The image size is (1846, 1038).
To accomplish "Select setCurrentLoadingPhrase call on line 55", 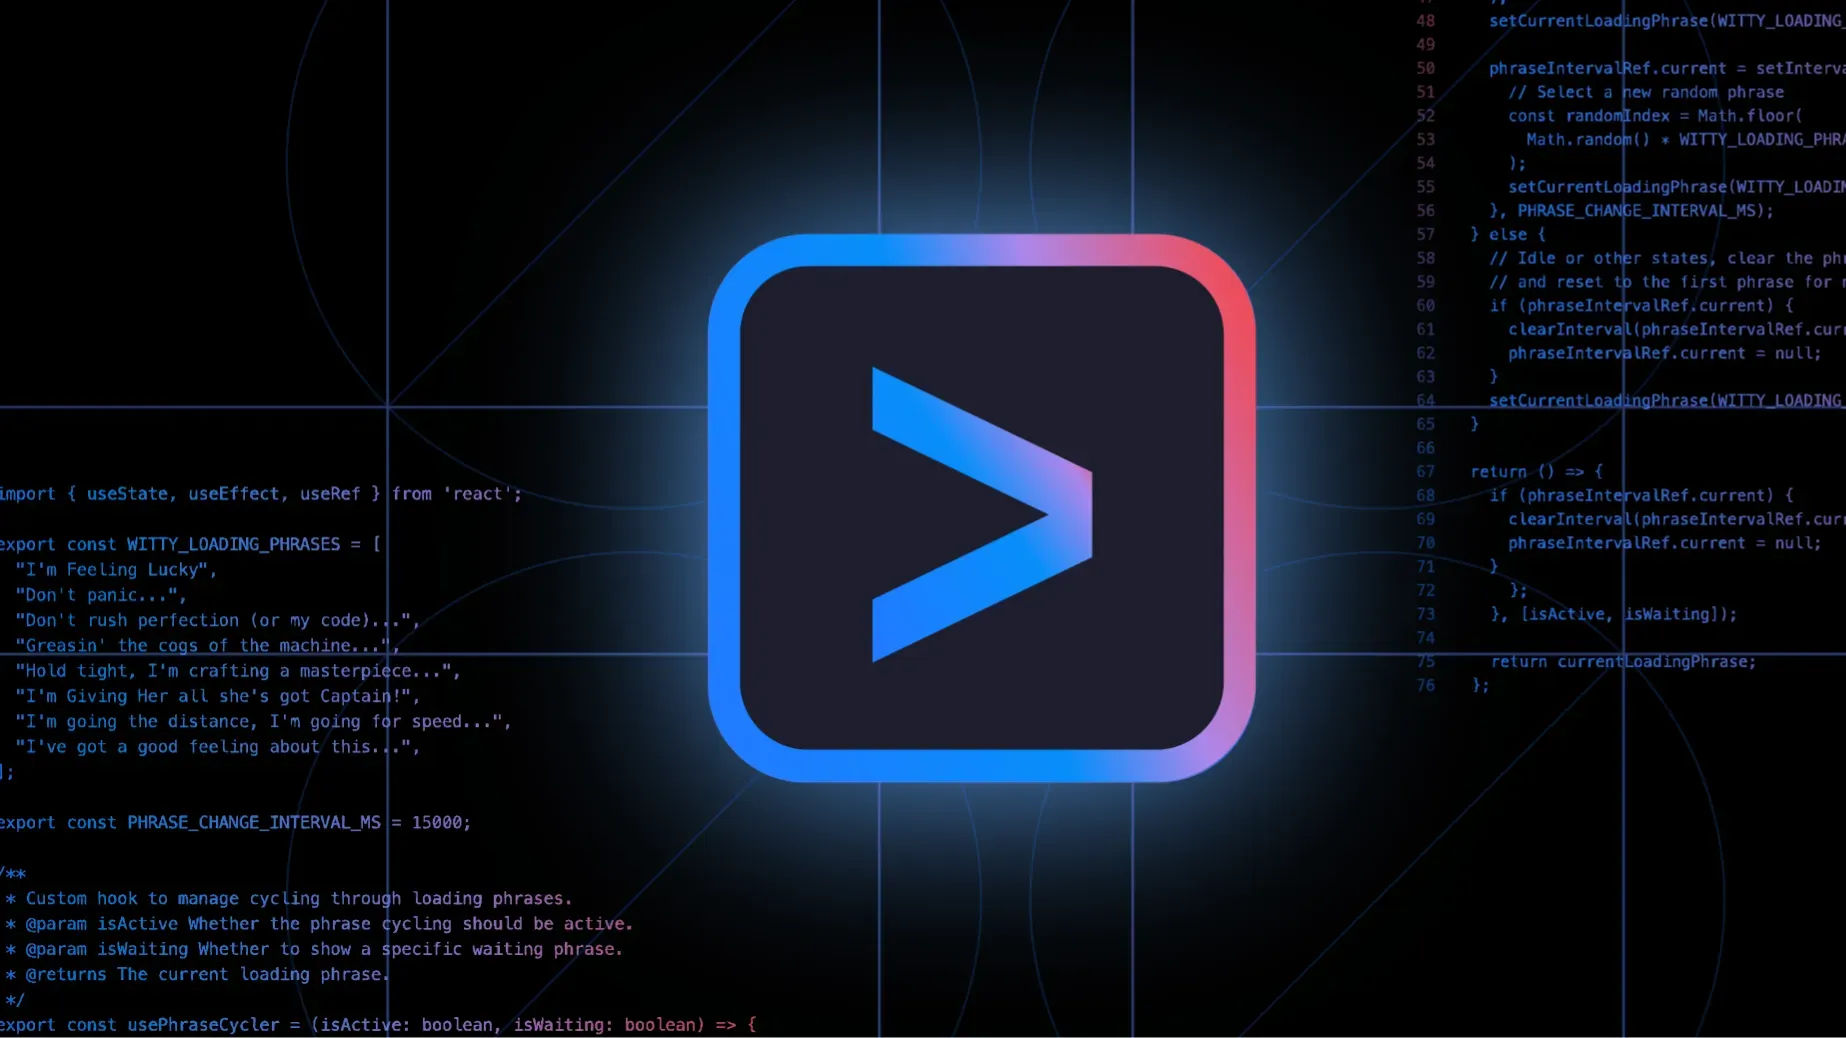I will click(x=1677, y=187).
